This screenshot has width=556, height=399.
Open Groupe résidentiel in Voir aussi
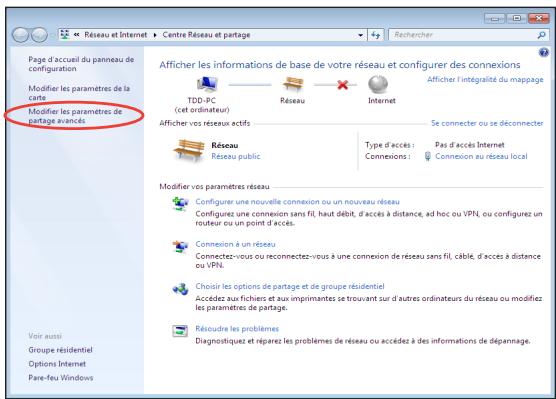tap(60, 350)
